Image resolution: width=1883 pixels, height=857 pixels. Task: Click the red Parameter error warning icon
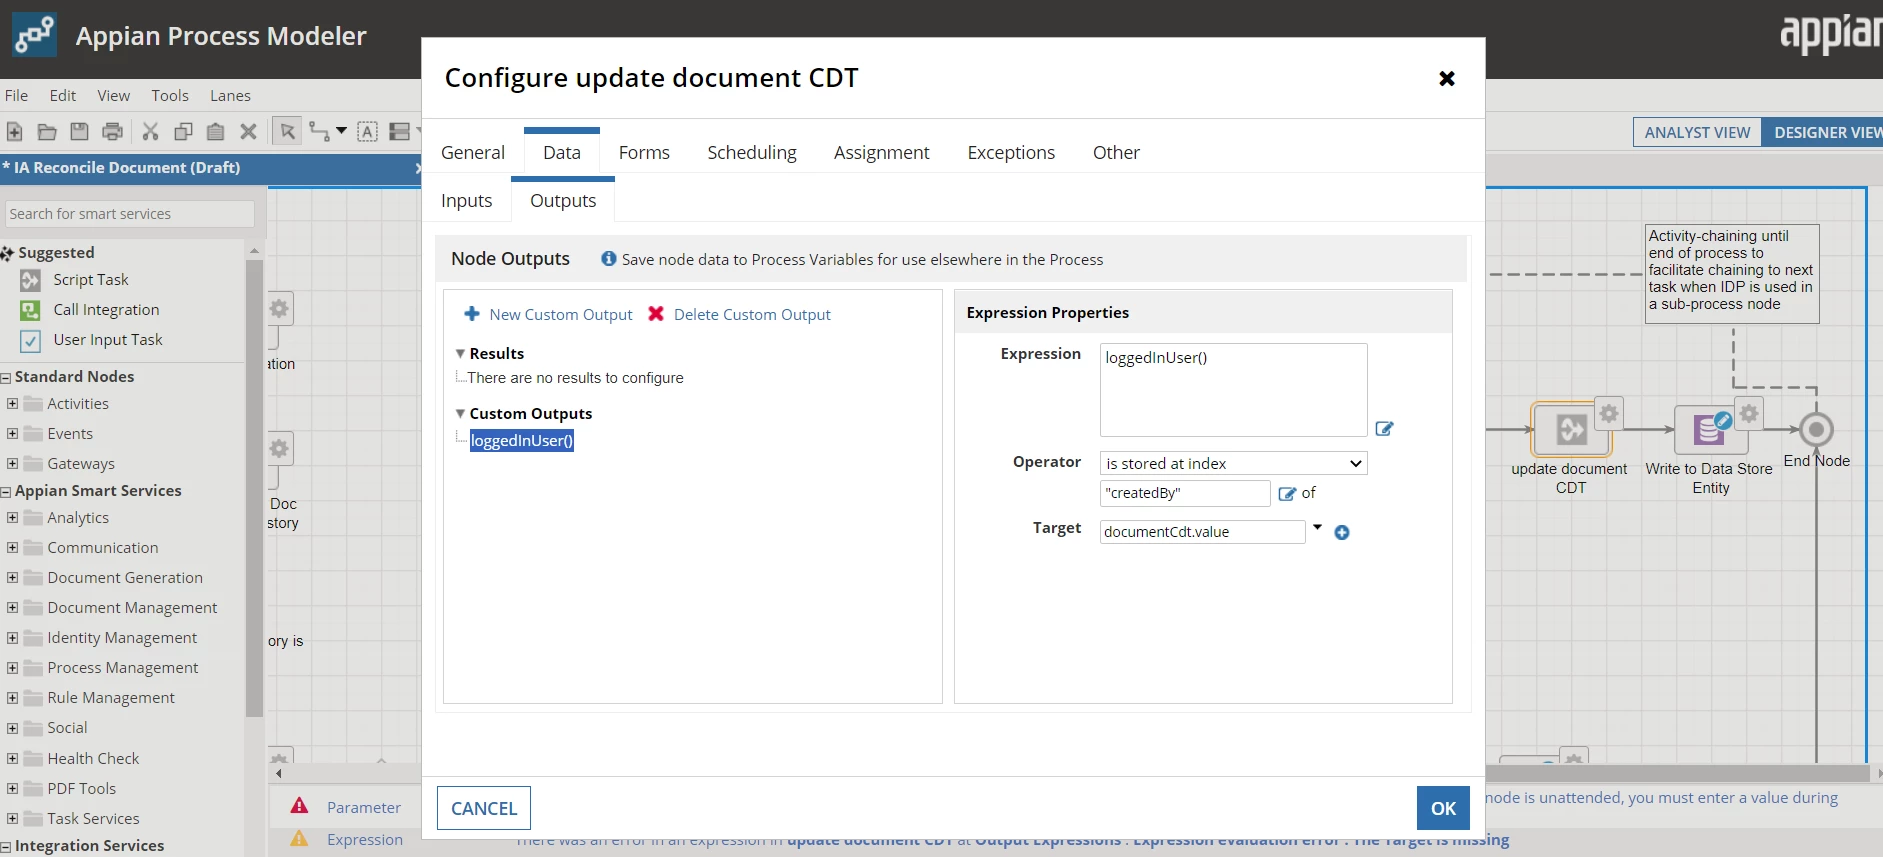[x=299, y=806]
